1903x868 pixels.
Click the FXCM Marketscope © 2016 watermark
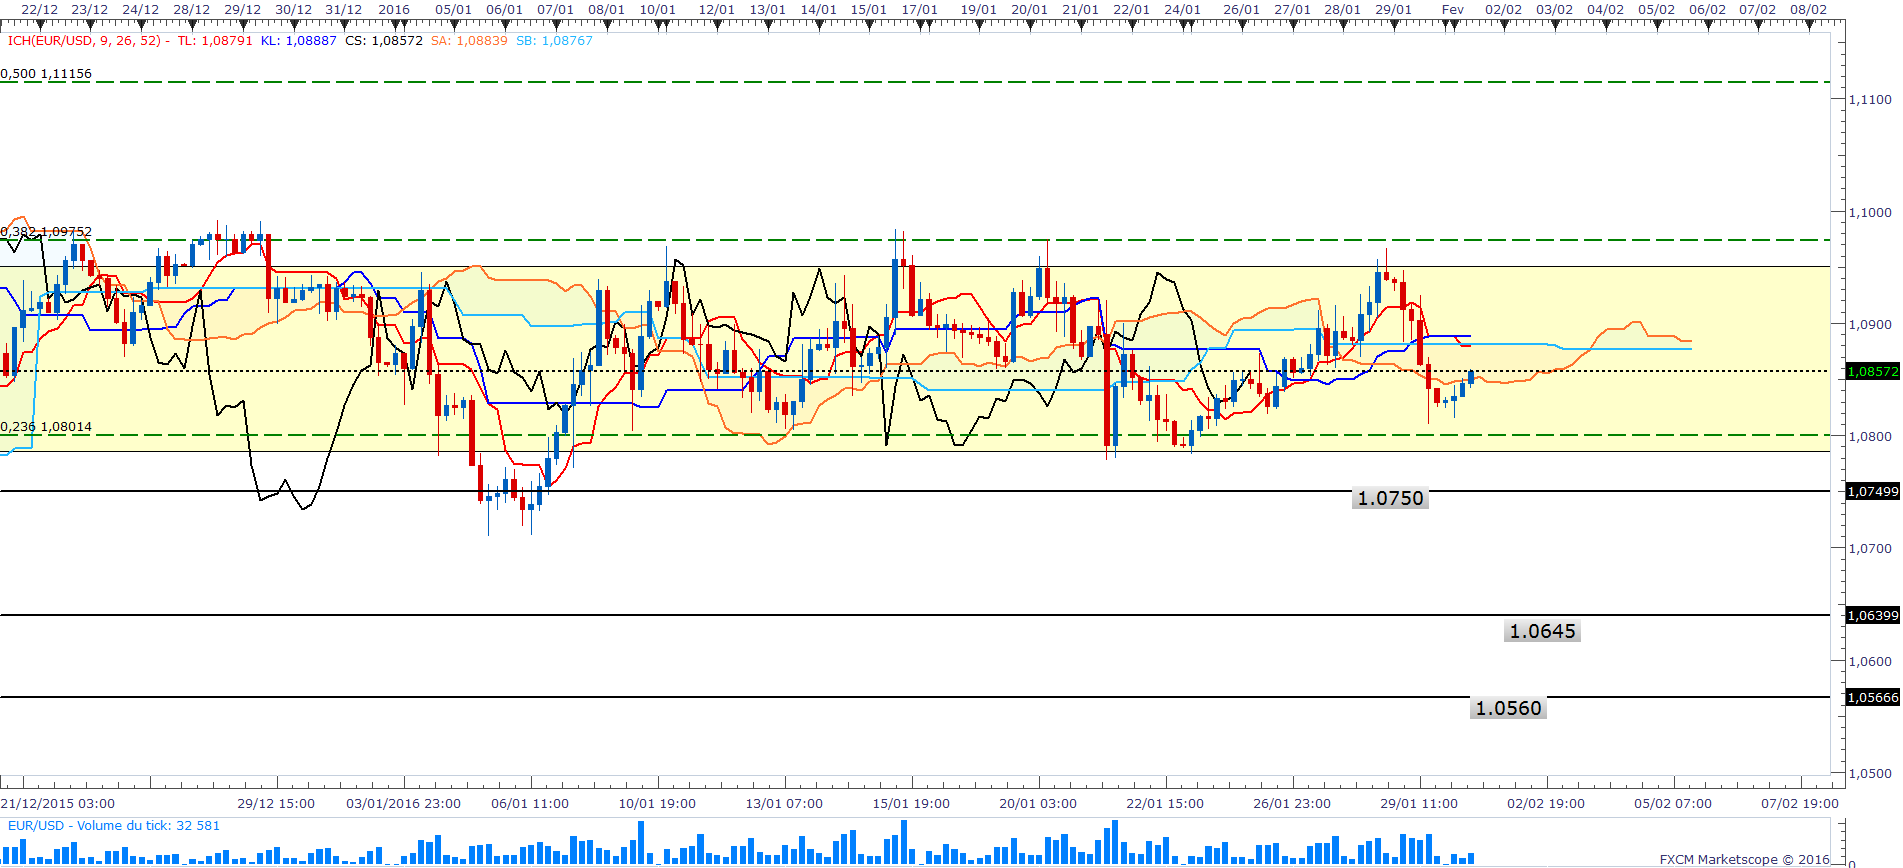tap(1744, 859)
